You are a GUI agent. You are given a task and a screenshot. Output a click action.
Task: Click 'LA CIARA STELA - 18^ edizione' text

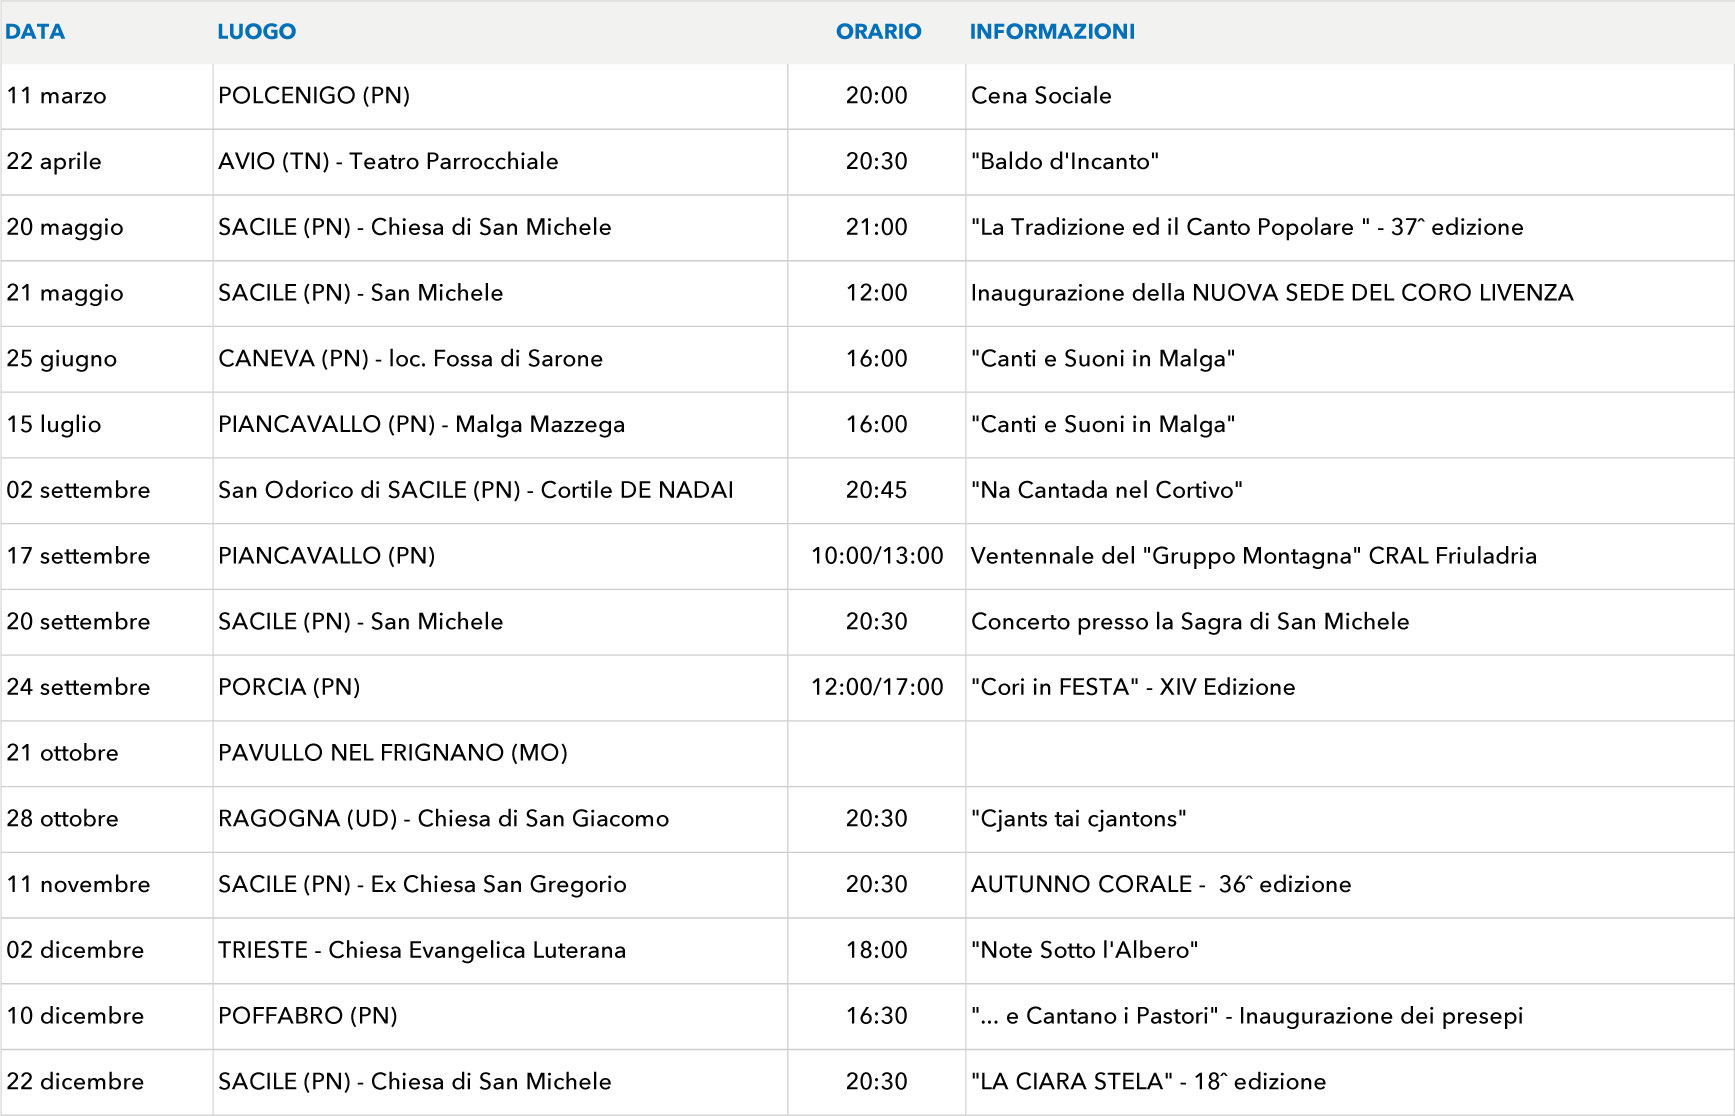point(1149,1082)
